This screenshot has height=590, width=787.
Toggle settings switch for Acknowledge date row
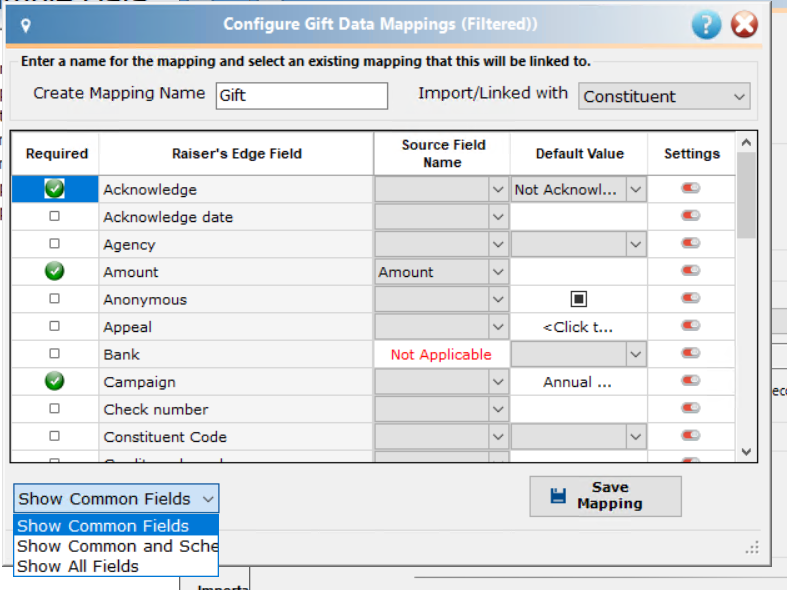(691, 216)
